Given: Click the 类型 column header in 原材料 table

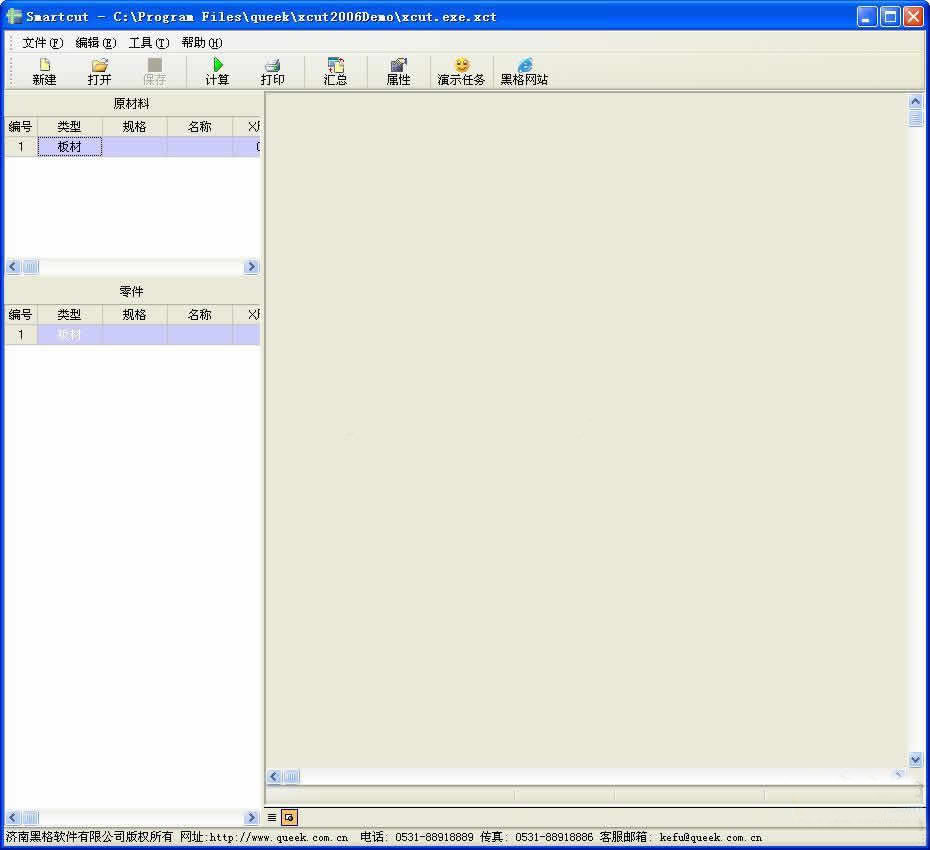Looking at the screenshot, I should click(x=69, y=126).
